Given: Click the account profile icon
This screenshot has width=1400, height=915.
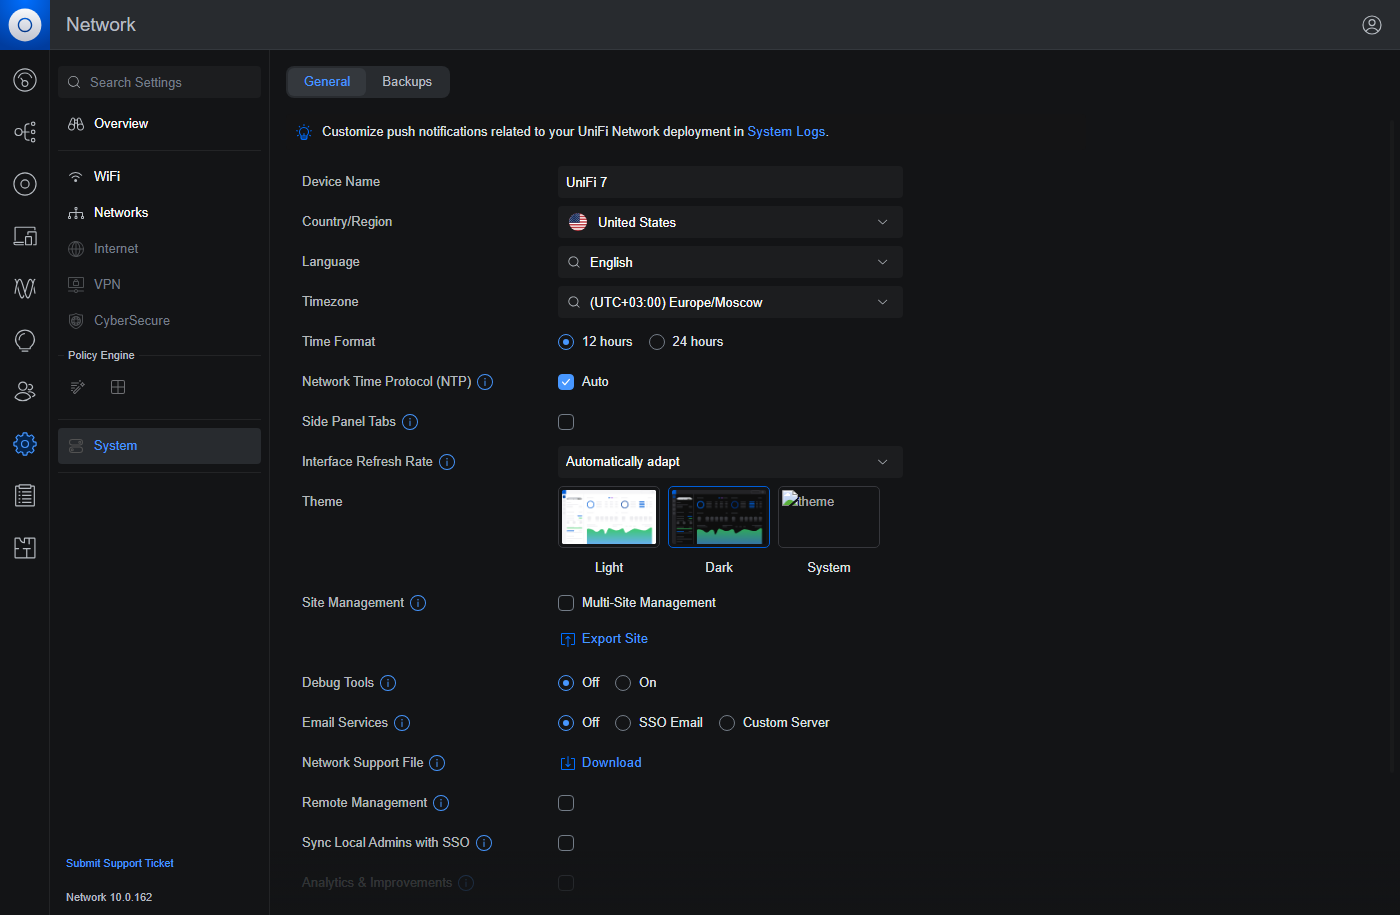Looking at the screenshot, I should (x=1372, y=25).
